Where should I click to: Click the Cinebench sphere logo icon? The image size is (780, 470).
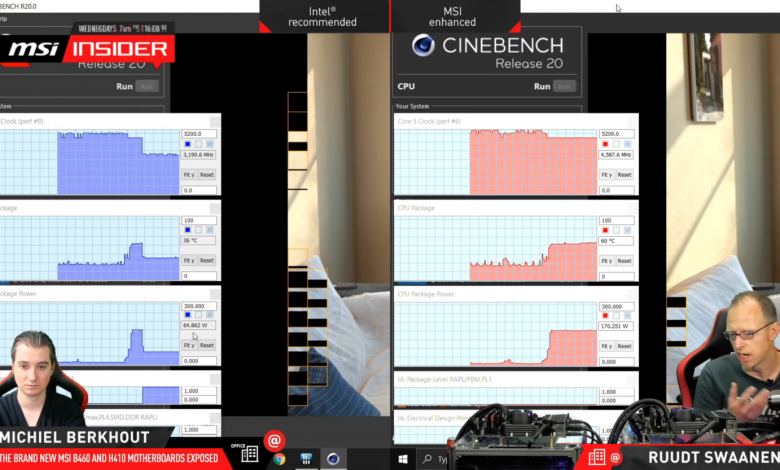click(x=423, y=46)
